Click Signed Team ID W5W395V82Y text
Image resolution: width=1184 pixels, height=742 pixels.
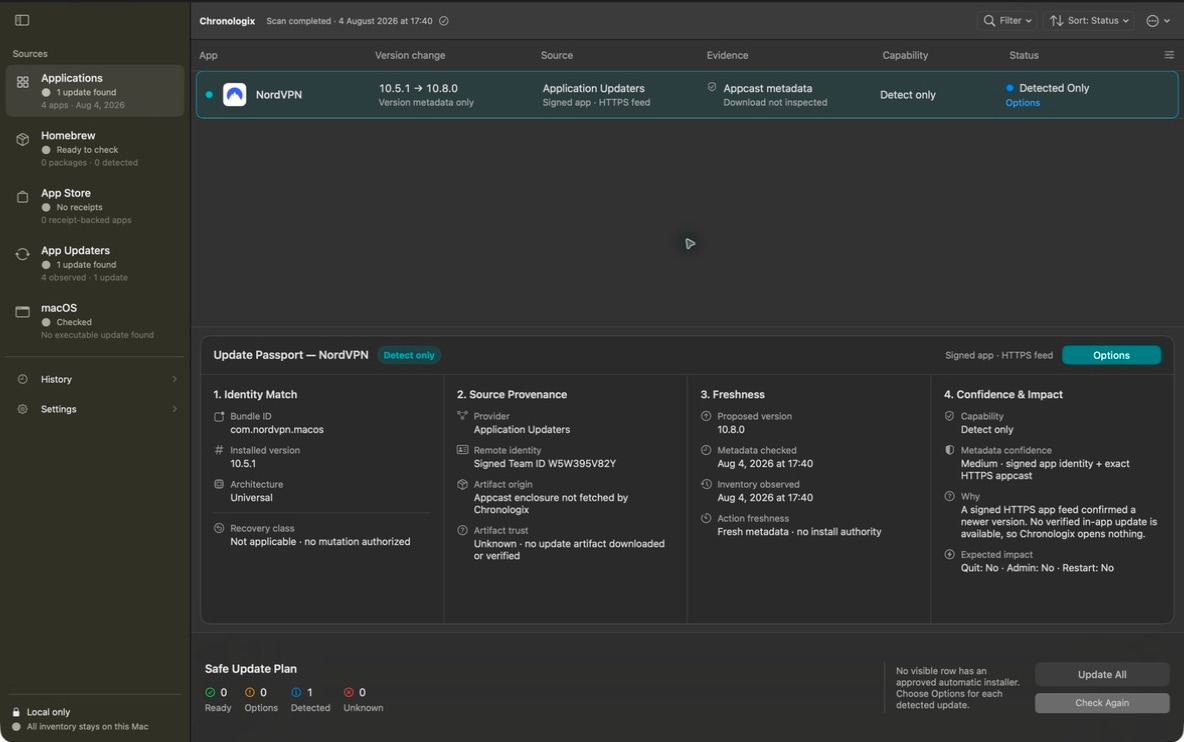coord(544,463)
